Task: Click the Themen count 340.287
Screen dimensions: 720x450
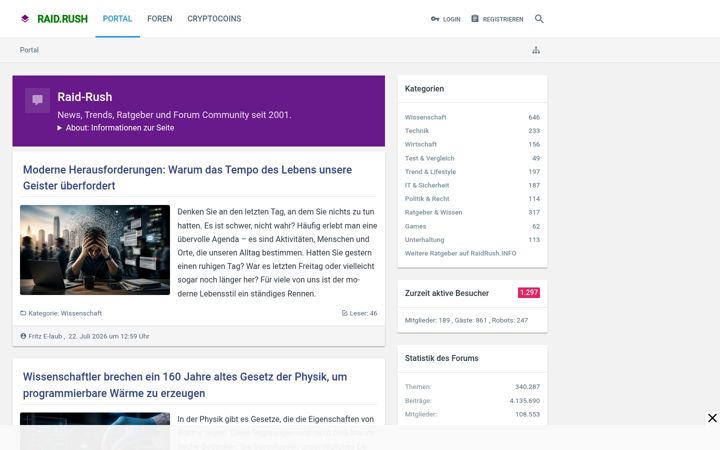Action: point(527,387)
